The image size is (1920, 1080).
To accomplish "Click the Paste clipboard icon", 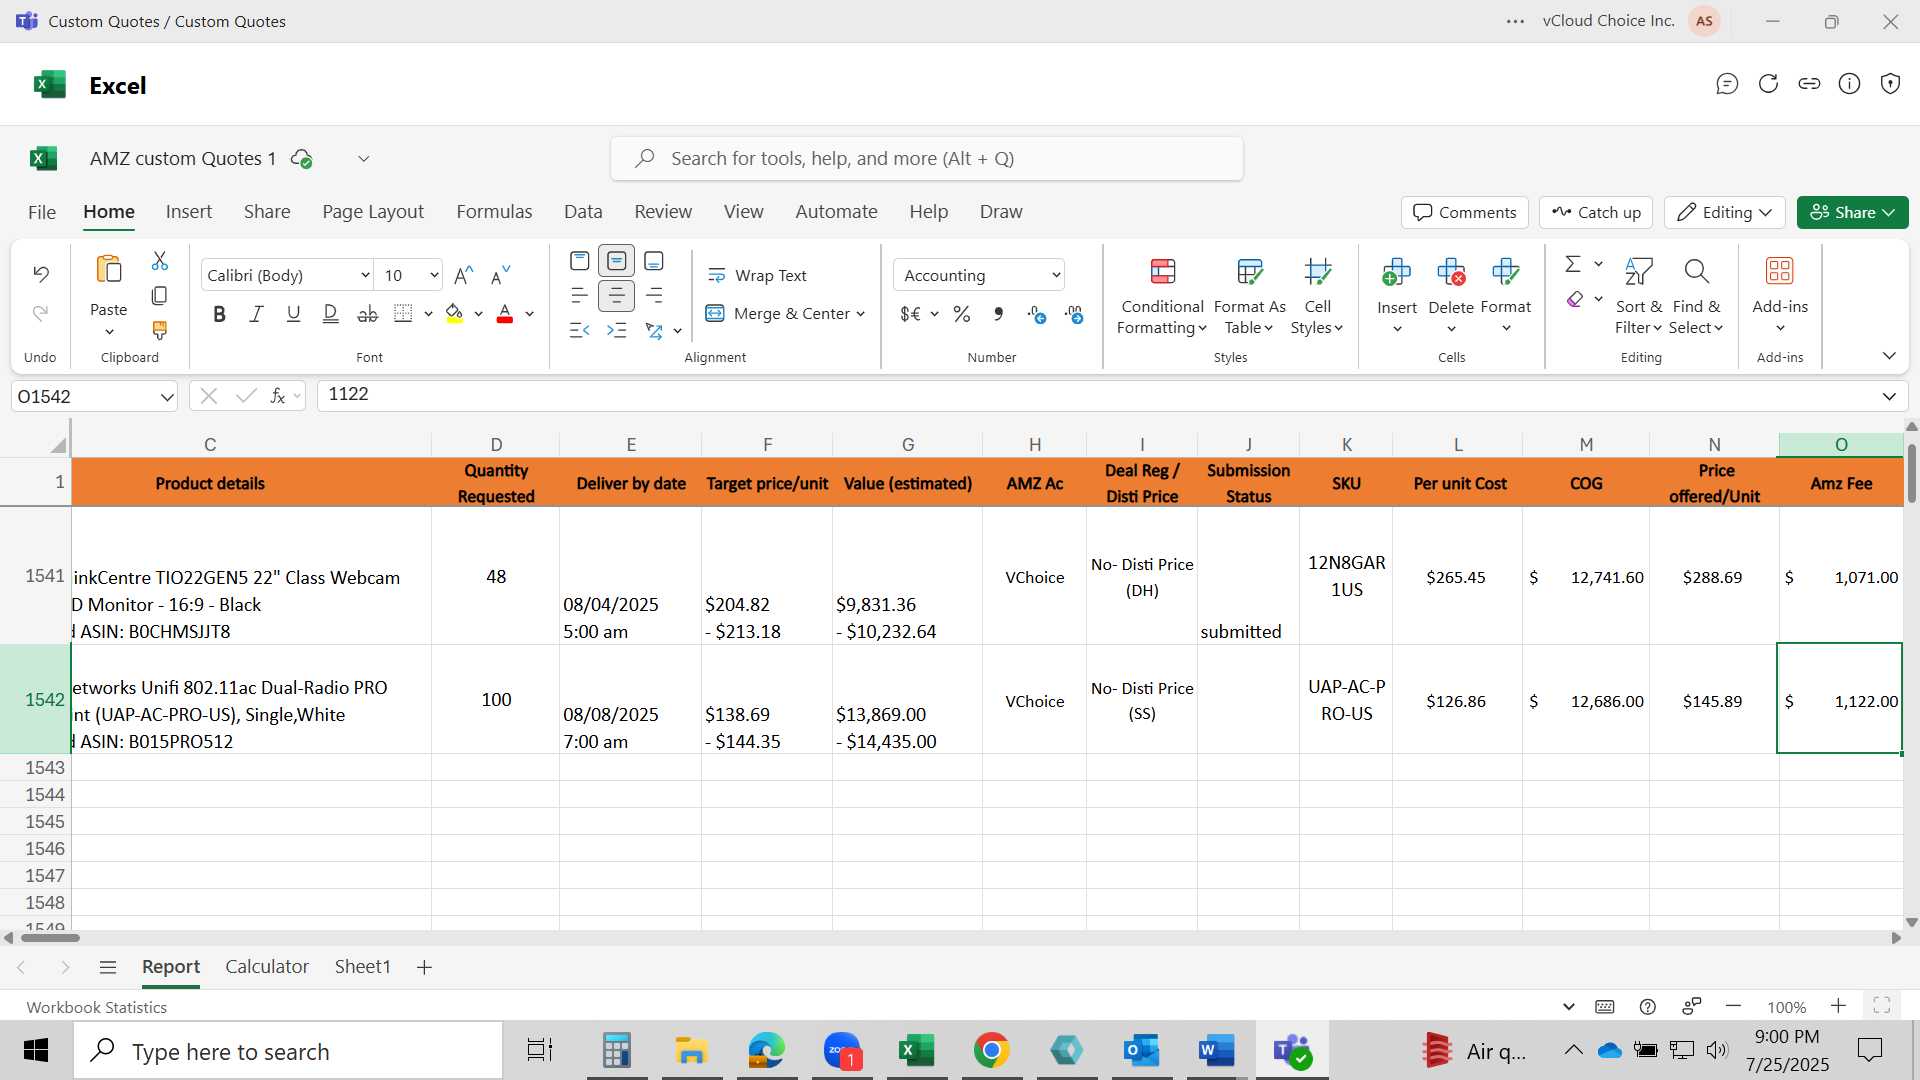I will [108, 270].
